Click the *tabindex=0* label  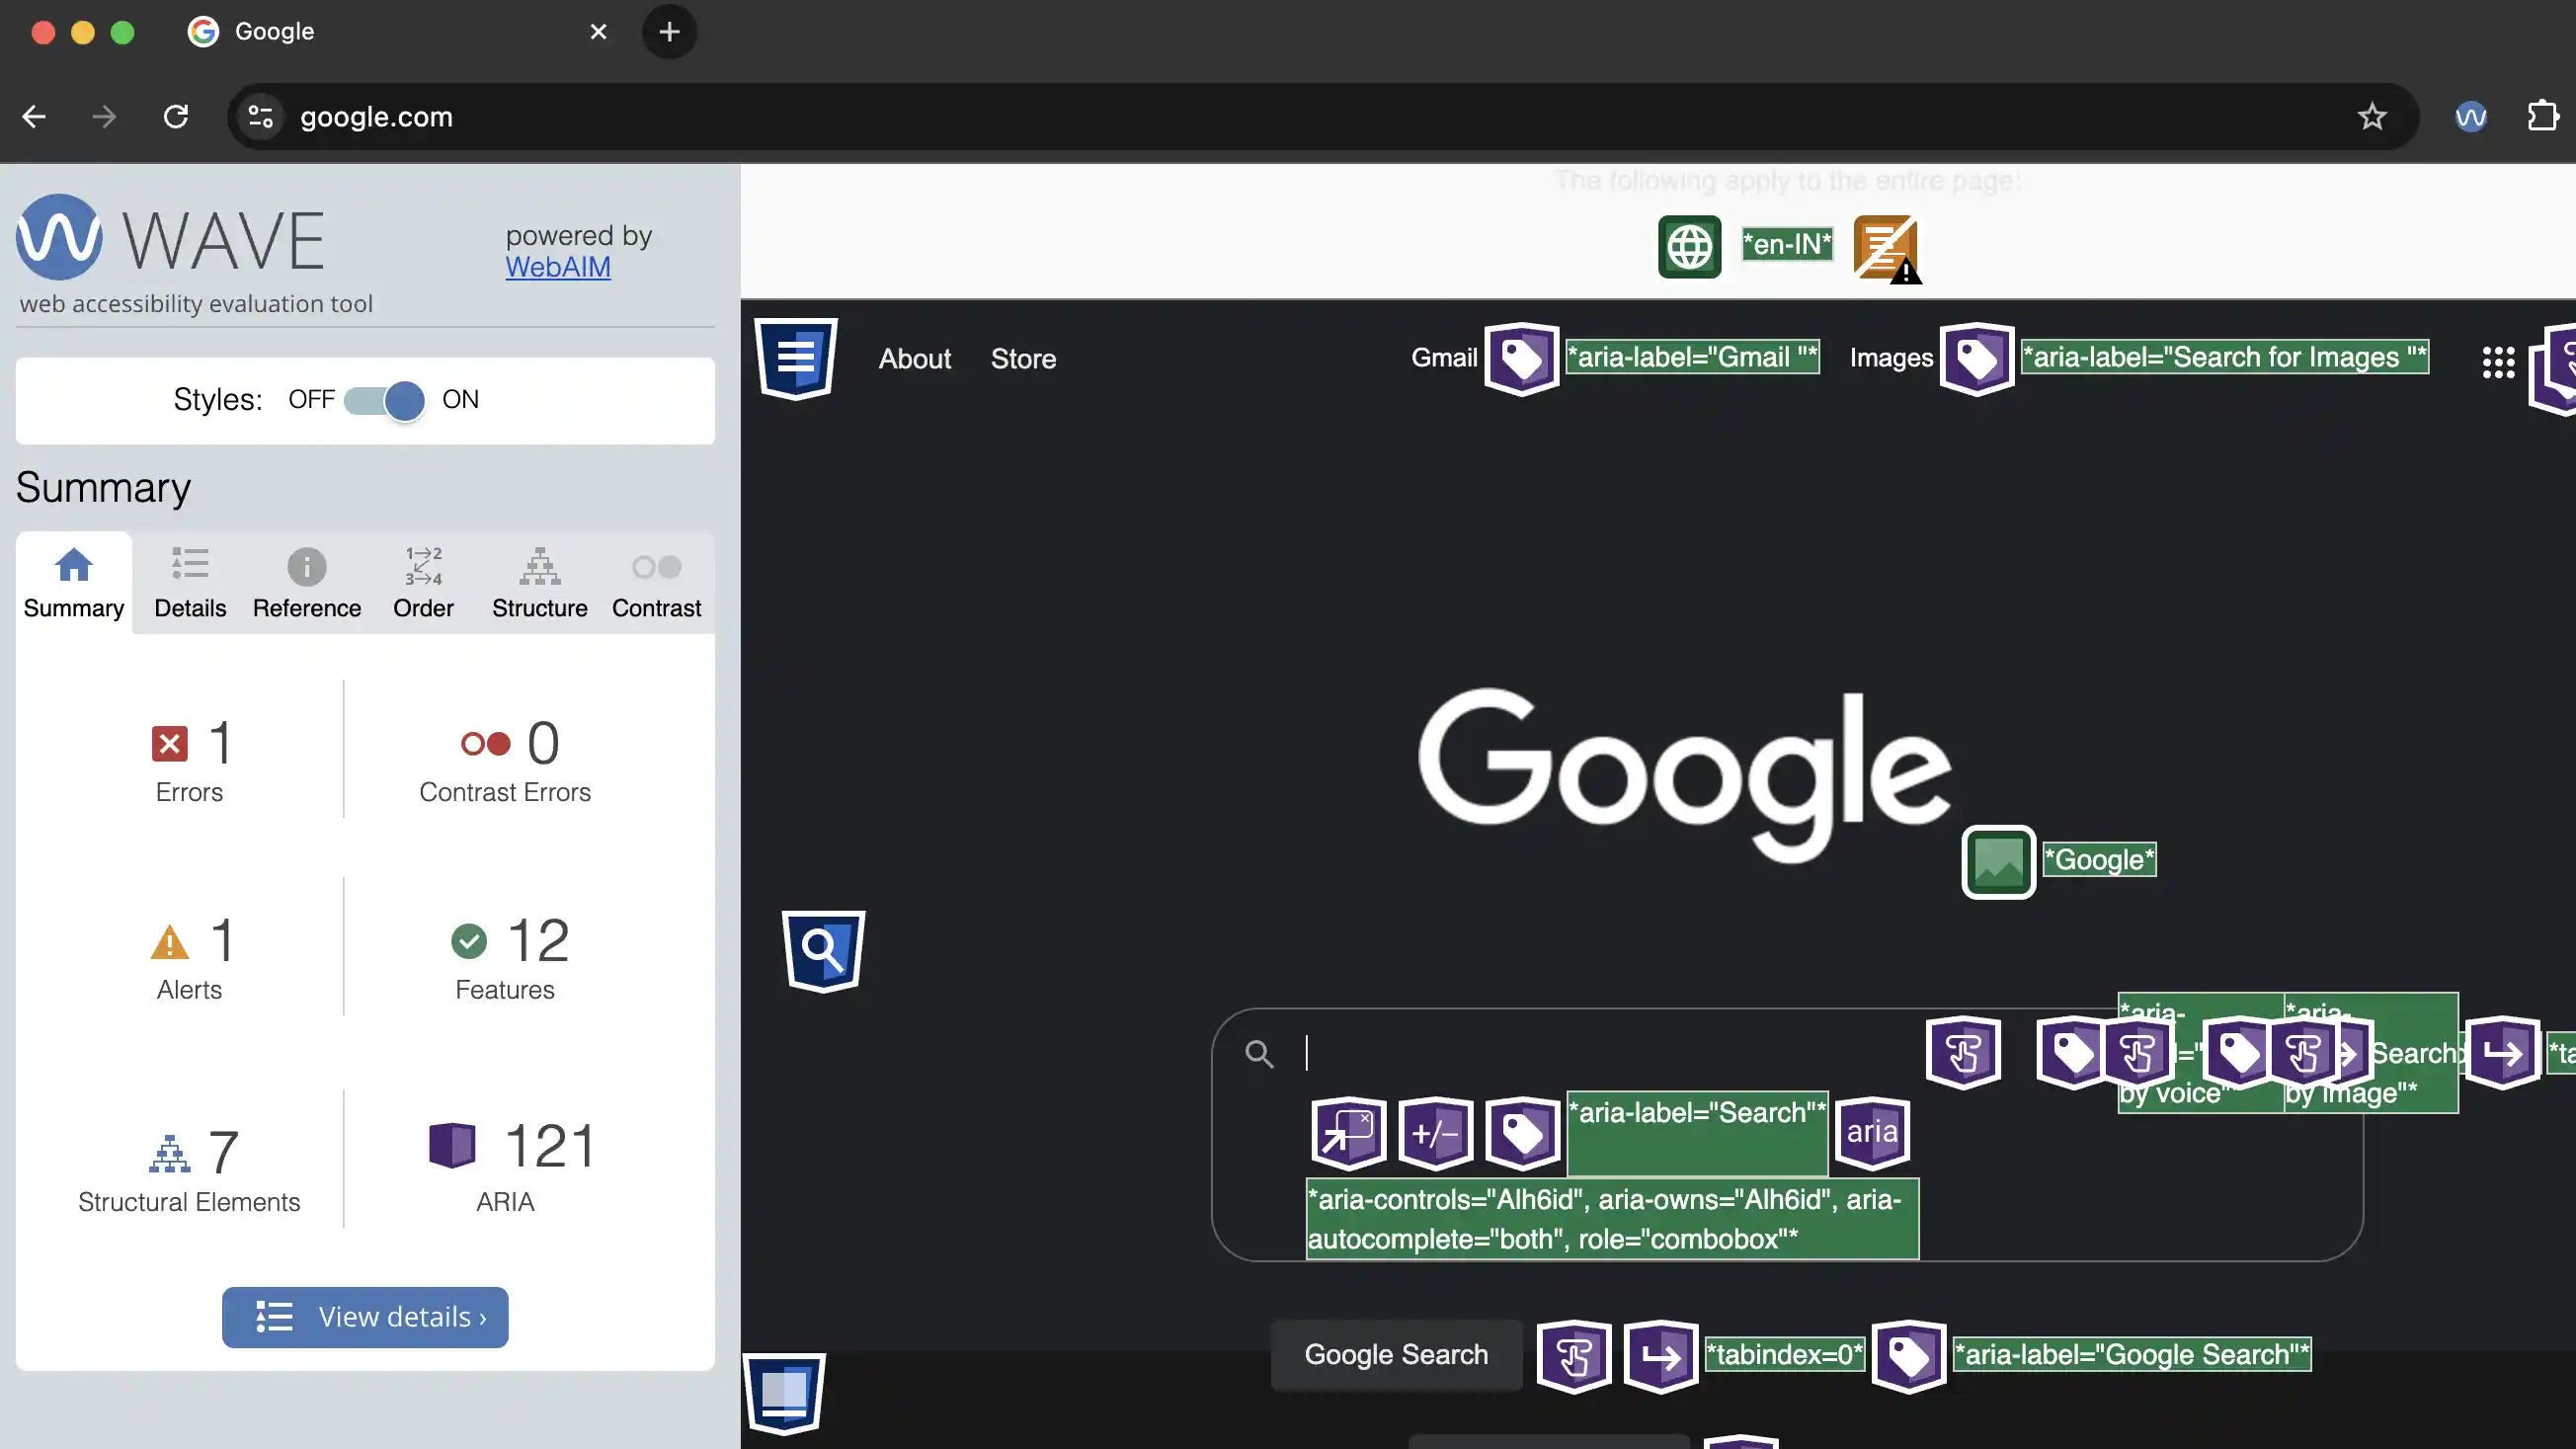tap(1785, 1355)
